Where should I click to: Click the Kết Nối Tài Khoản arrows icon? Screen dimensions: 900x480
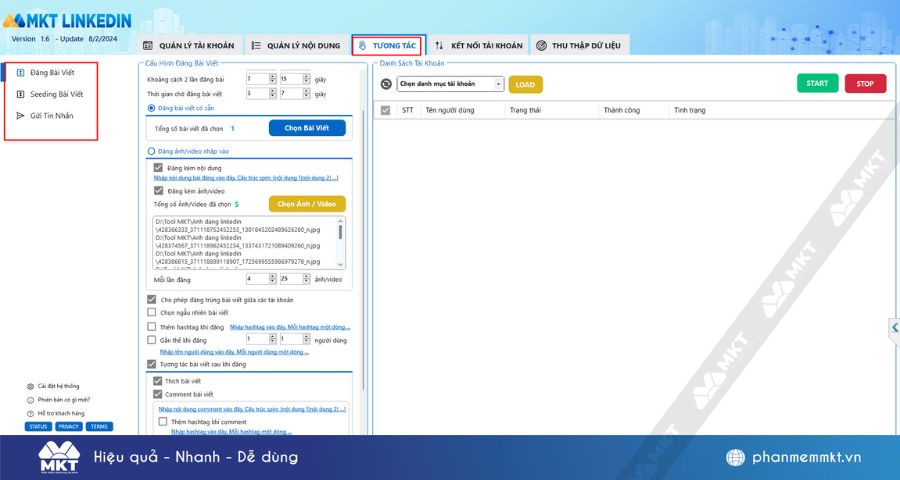(x=439, y=45)
